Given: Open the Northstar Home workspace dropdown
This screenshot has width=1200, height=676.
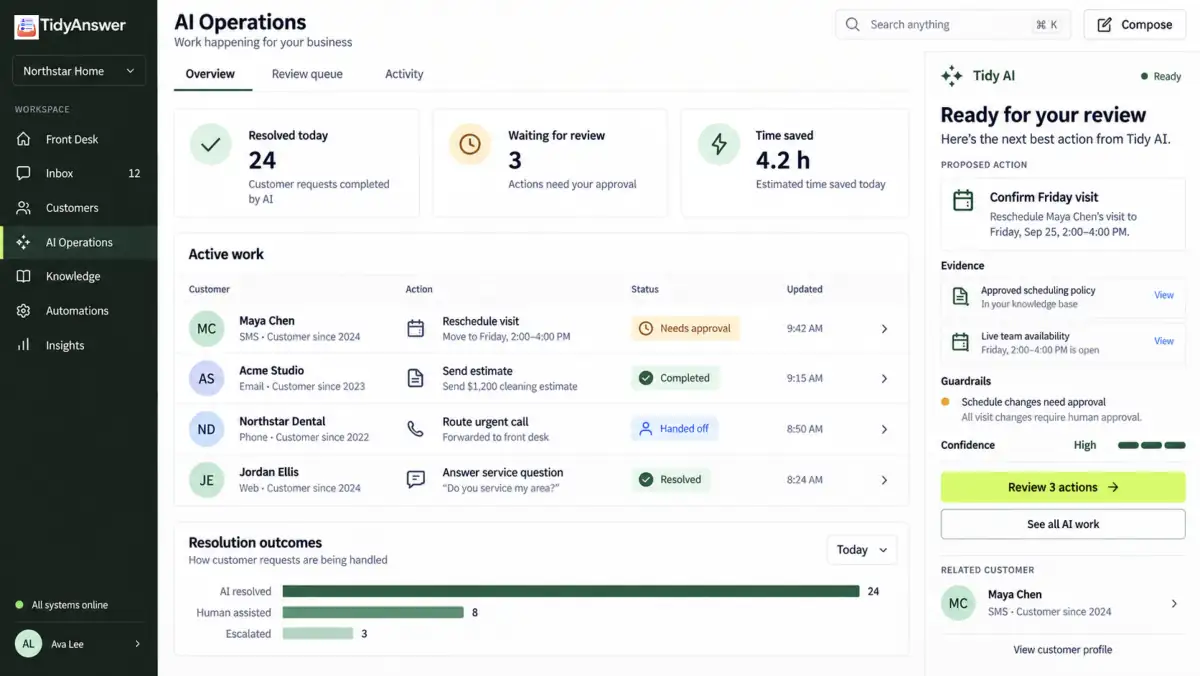Looking at the screenshot, I should 79,71.
